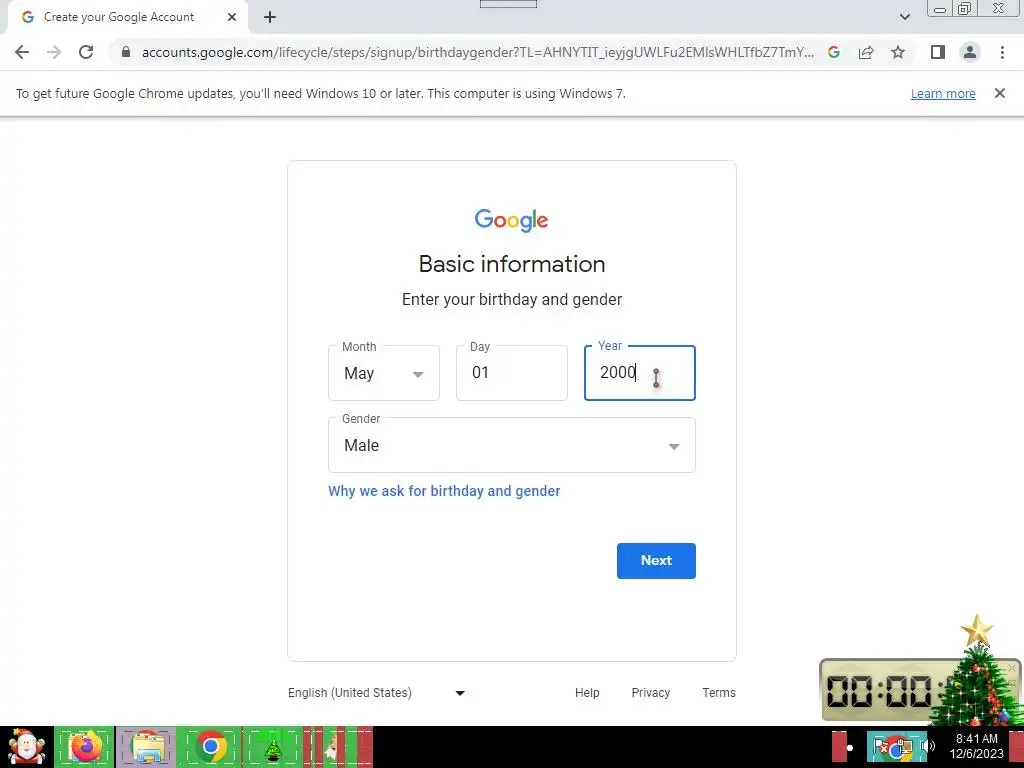Bookmark this page with the star
This screenshot has width=1024, height=768.
[898, 52]
